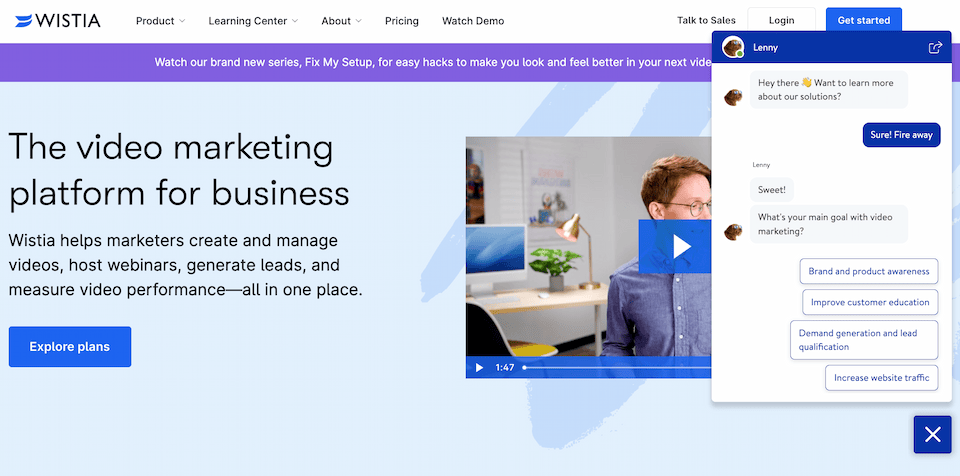Click Lenny's avatar in chat header
960x476 pixels.
733,47
